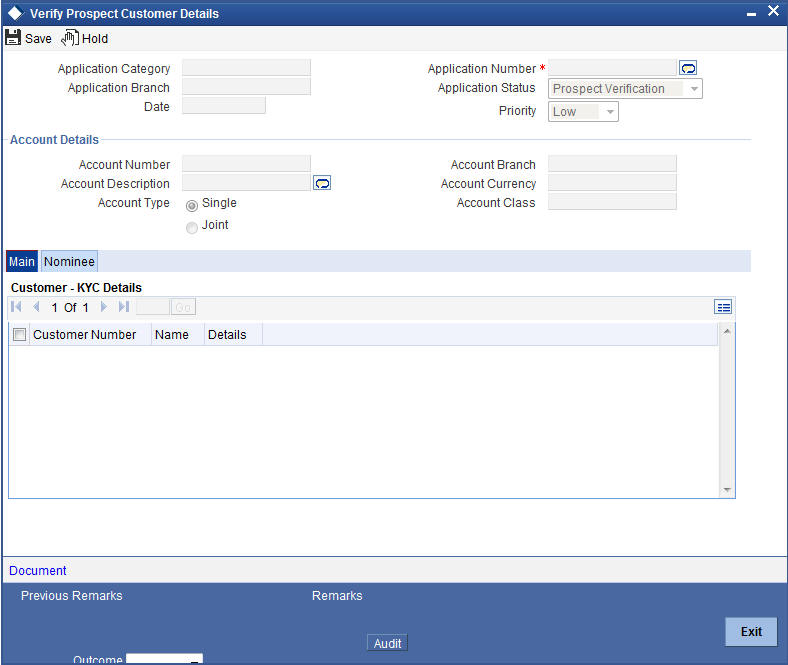Go to next KYC record page
788x665 pixels.
coord(104,307)
